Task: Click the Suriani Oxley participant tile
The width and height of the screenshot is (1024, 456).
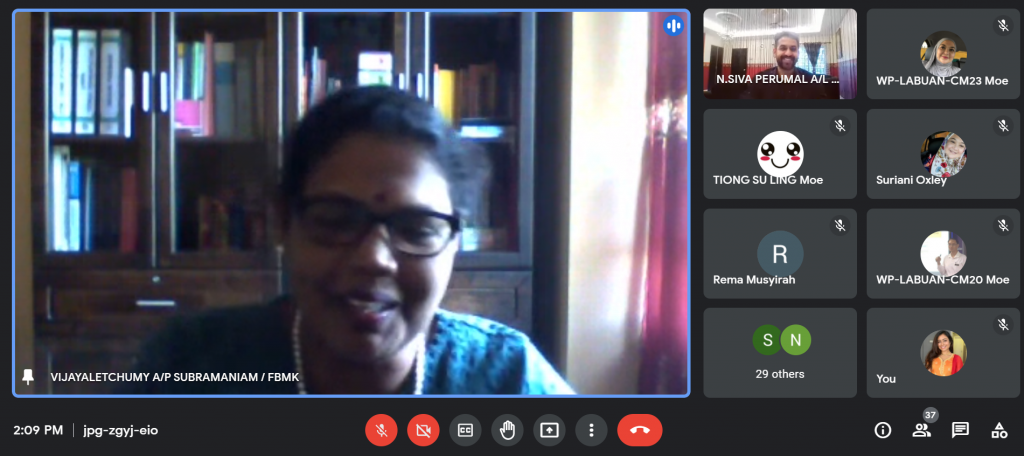Action: tap(943, 153)
